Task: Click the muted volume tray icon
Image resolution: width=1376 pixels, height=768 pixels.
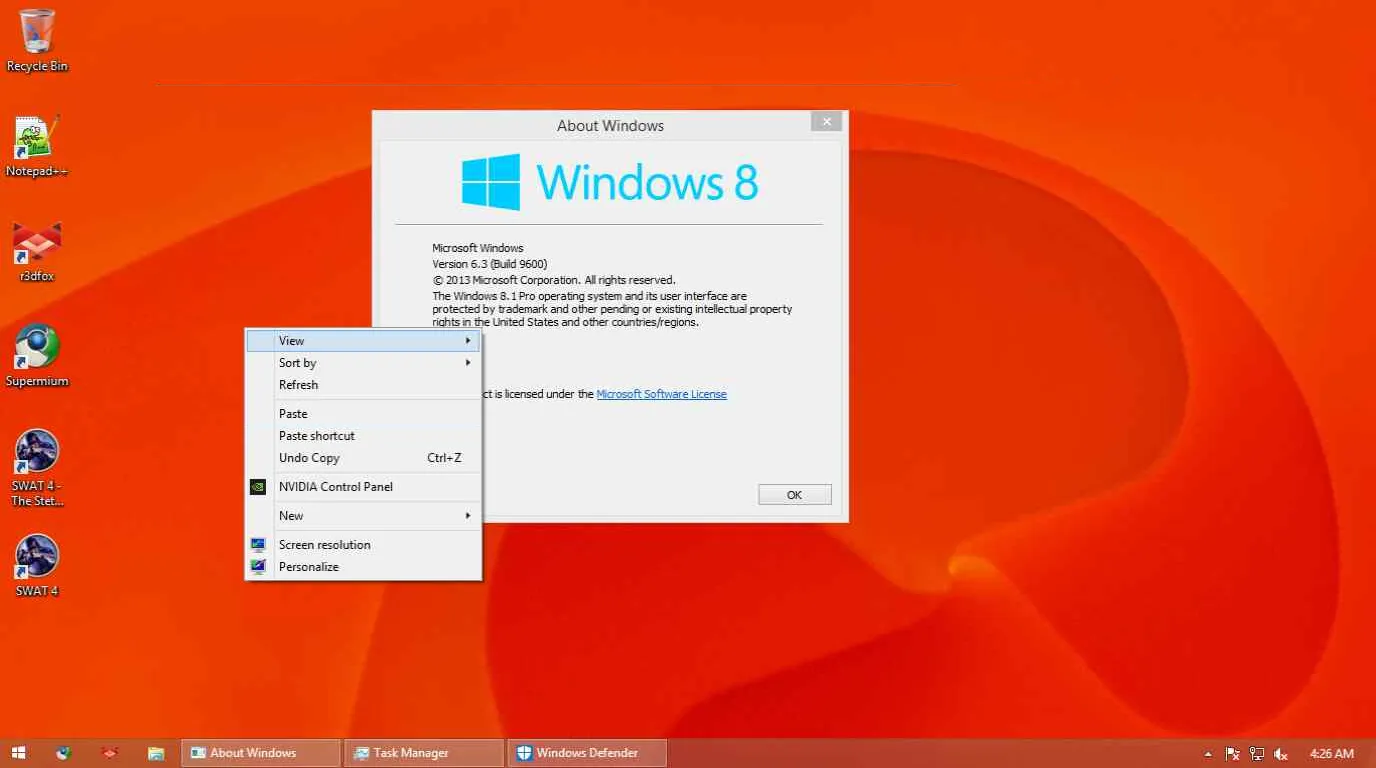Action: [1281, 754]
